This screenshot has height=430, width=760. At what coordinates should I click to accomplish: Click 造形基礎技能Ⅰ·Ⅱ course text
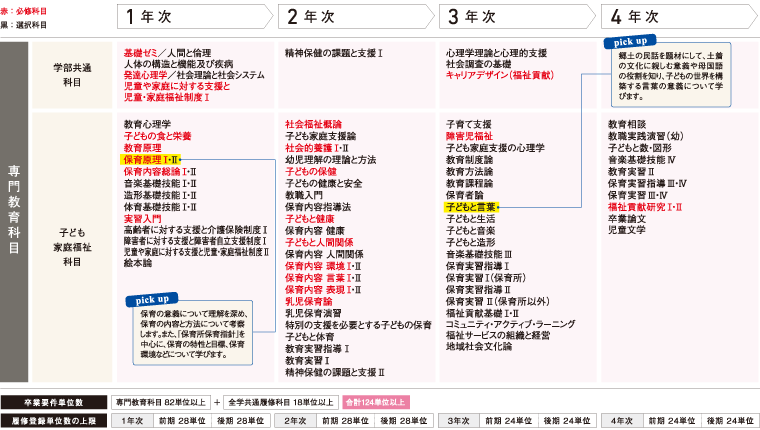pyautogui.click(x=160, y=195)
